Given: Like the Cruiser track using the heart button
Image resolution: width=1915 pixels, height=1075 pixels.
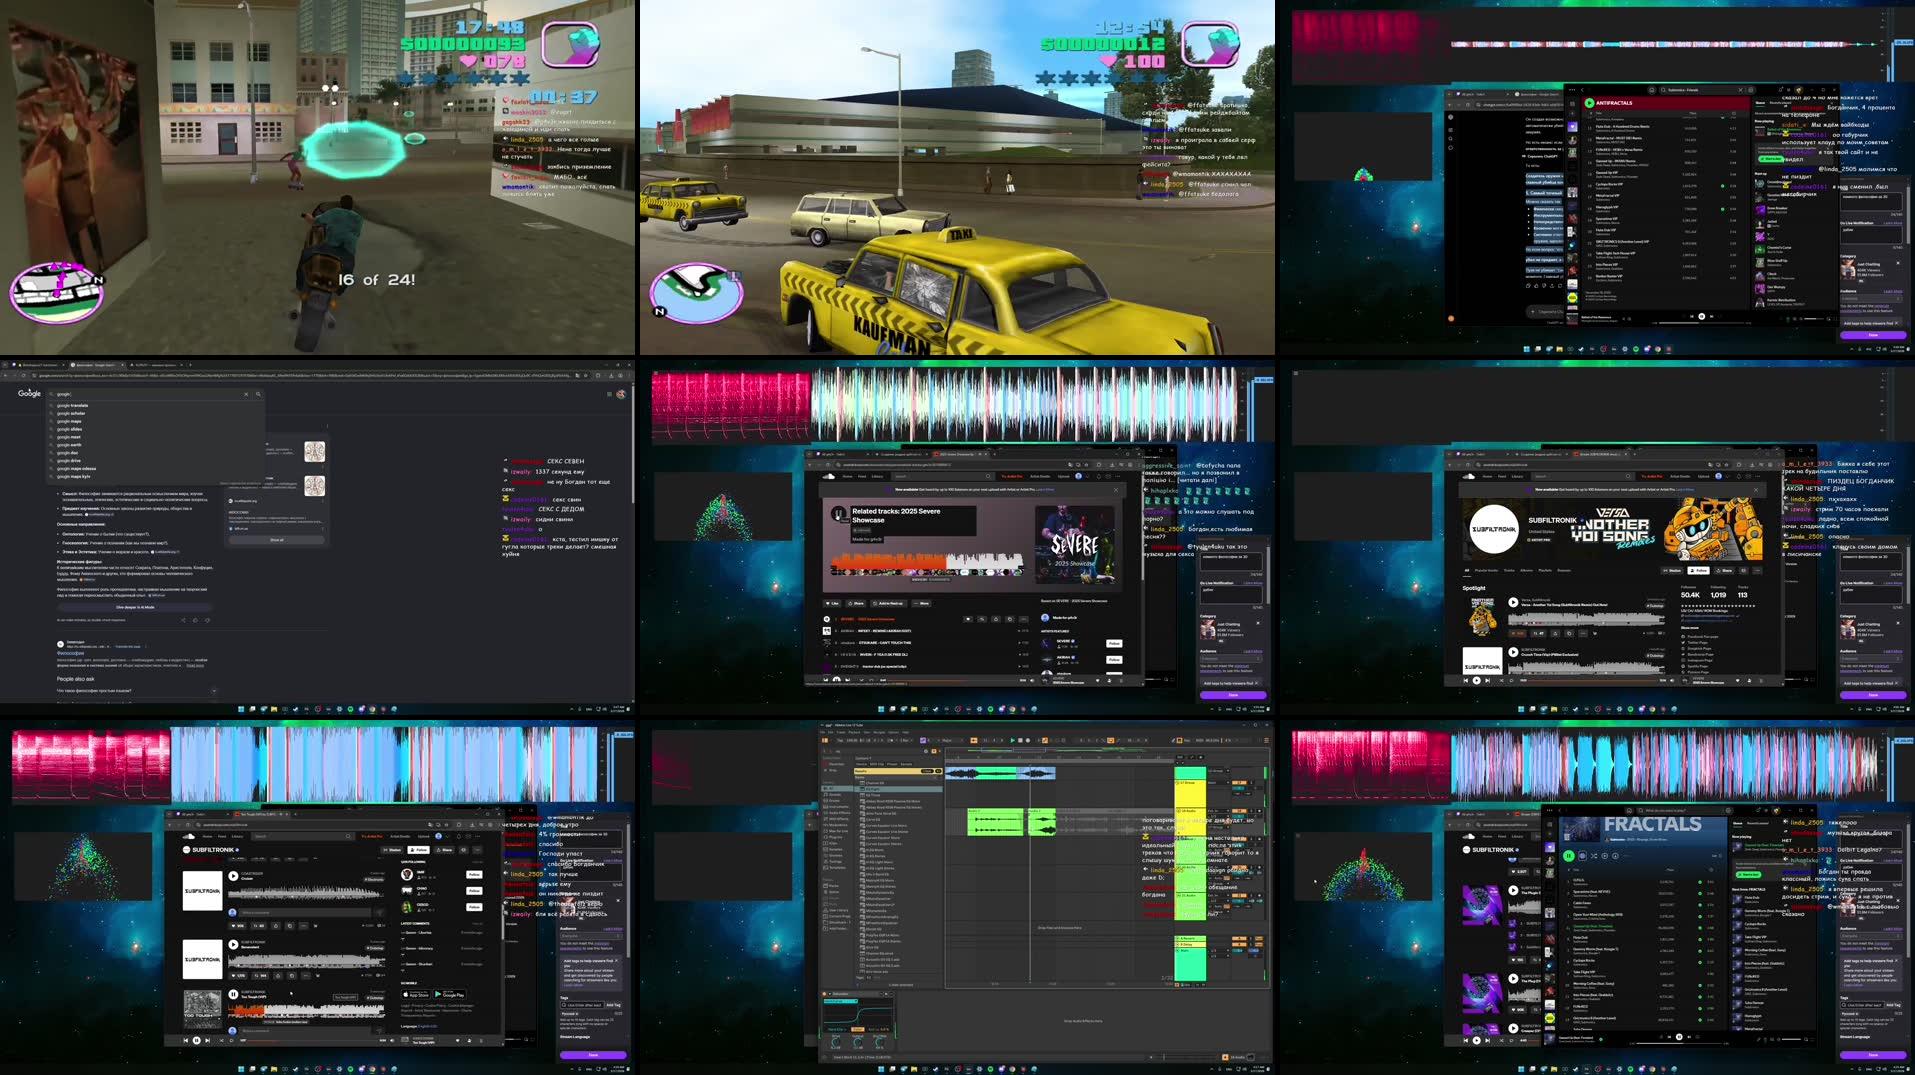Looking at the screenshot, I should point(238,926).
